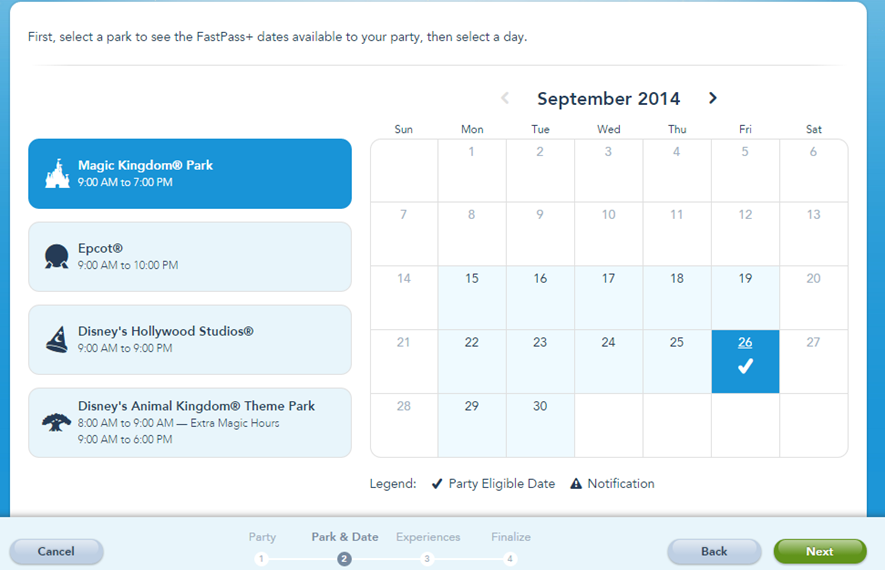Click the Magic Kingdom castle icon
This screenshot has height=570, width=885.
[57, 174]
